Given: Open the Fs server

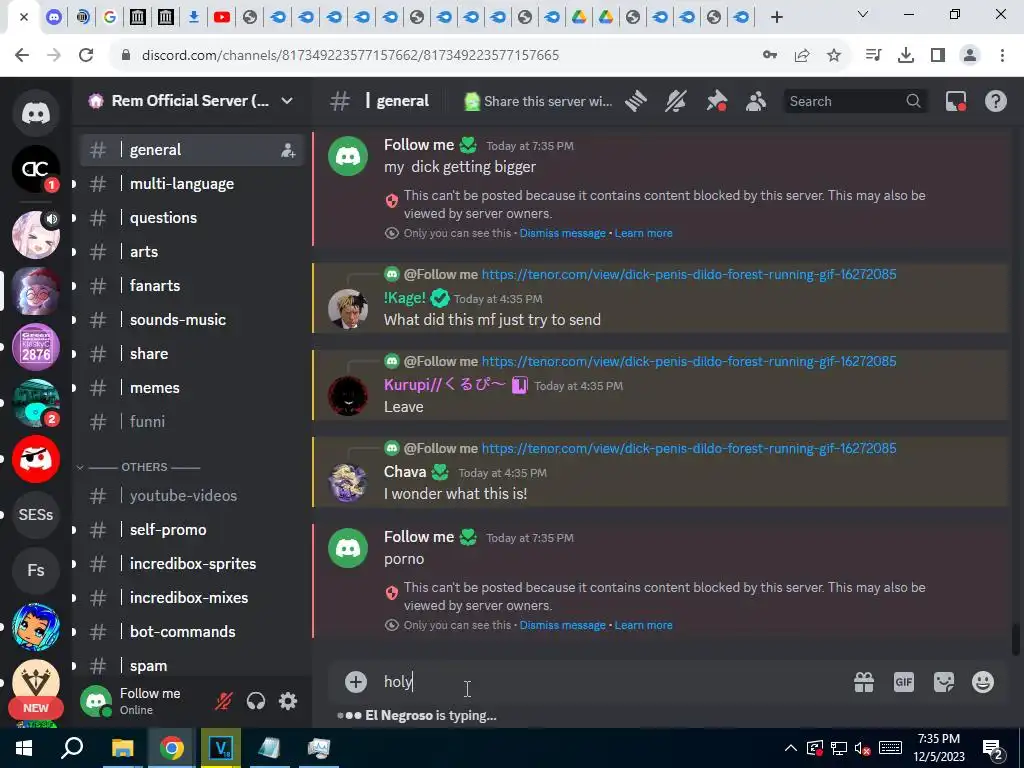Looking at the screenshot, I should 36,571.
